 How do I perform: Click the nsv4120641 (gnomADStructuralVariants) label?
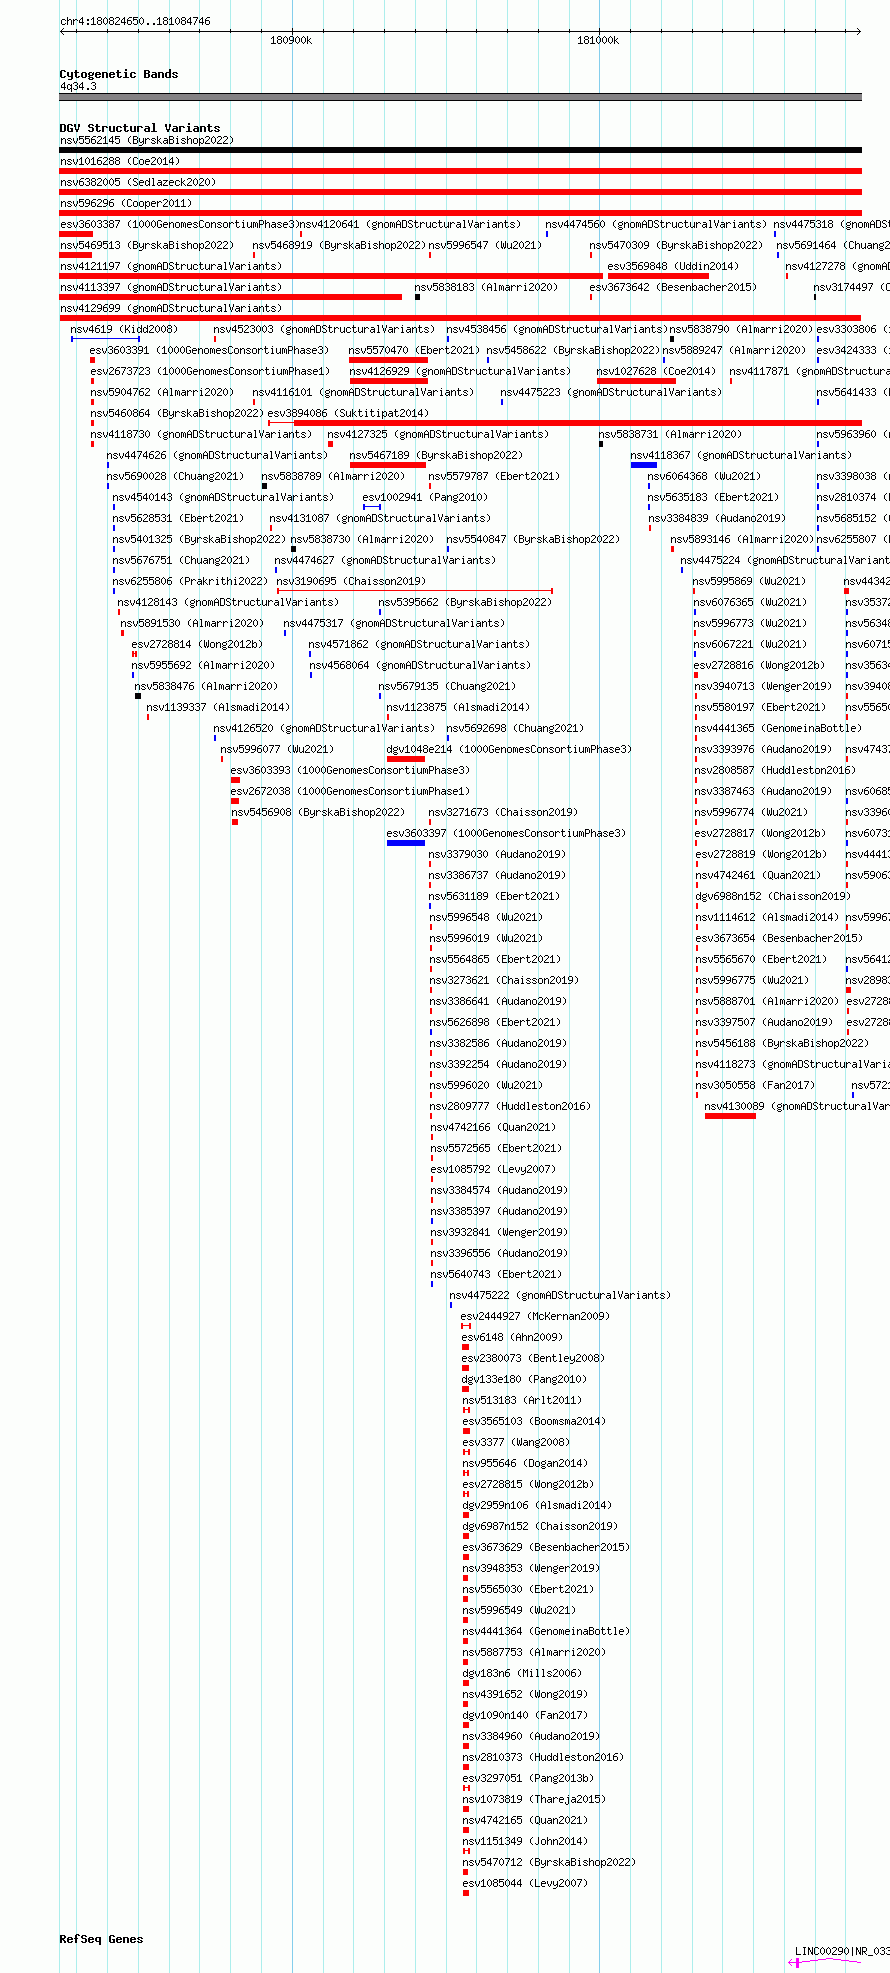[x=410, y=224]
